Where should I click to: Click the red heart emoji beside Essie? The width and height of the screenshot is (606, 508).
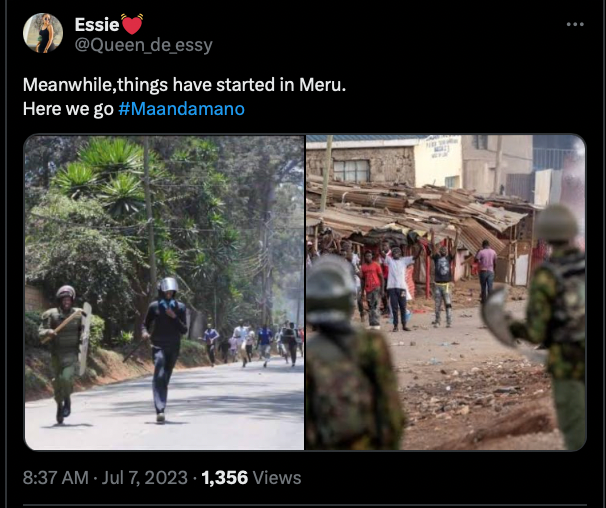[132, 24]
